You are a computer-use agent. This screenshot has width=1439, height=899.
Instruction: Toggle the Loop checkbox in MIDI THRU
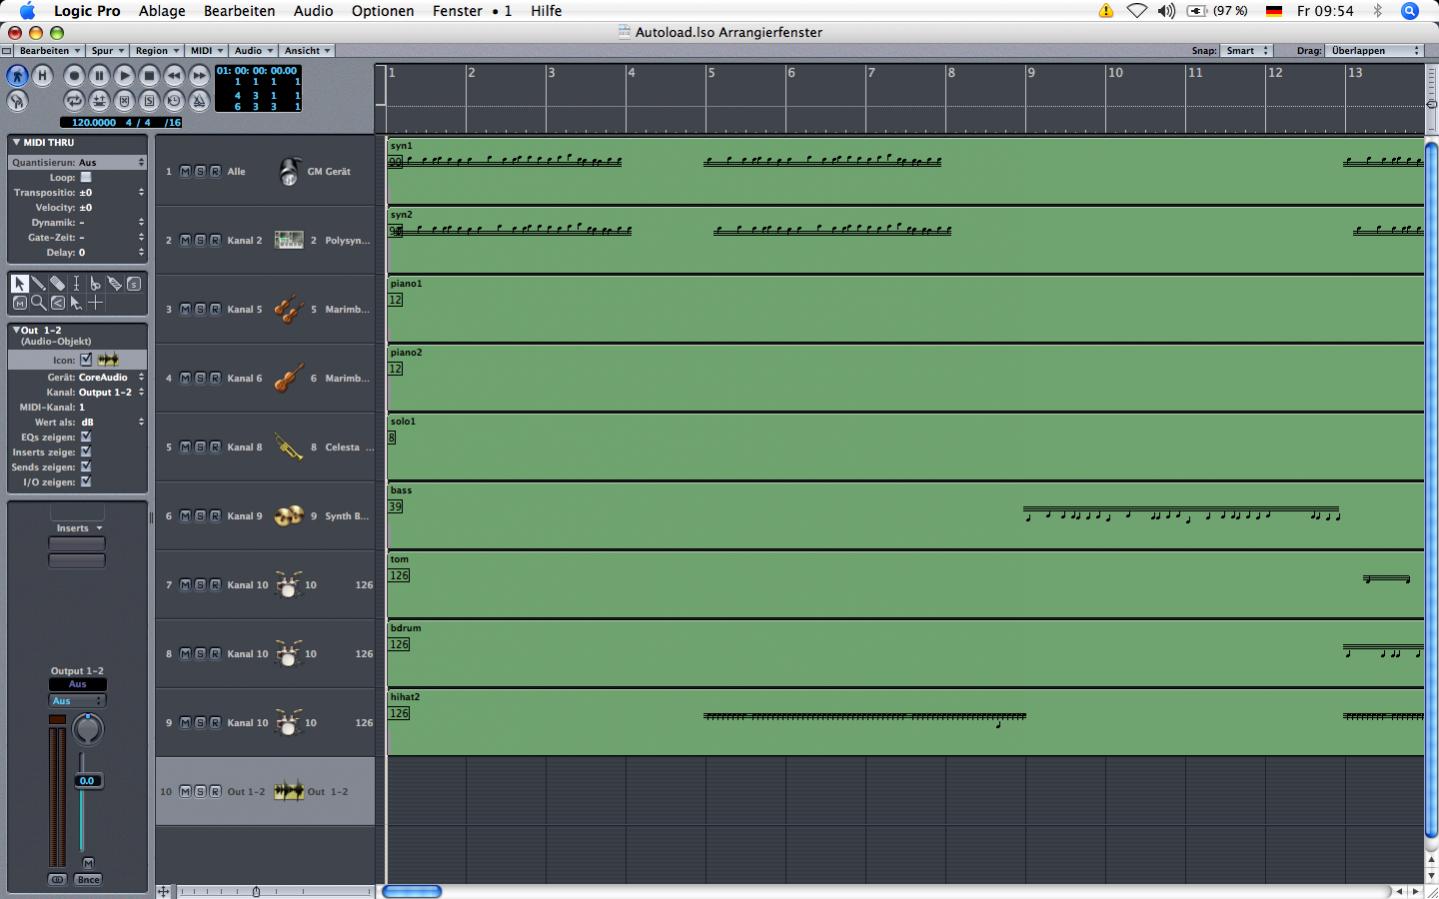tap(86, 177)
